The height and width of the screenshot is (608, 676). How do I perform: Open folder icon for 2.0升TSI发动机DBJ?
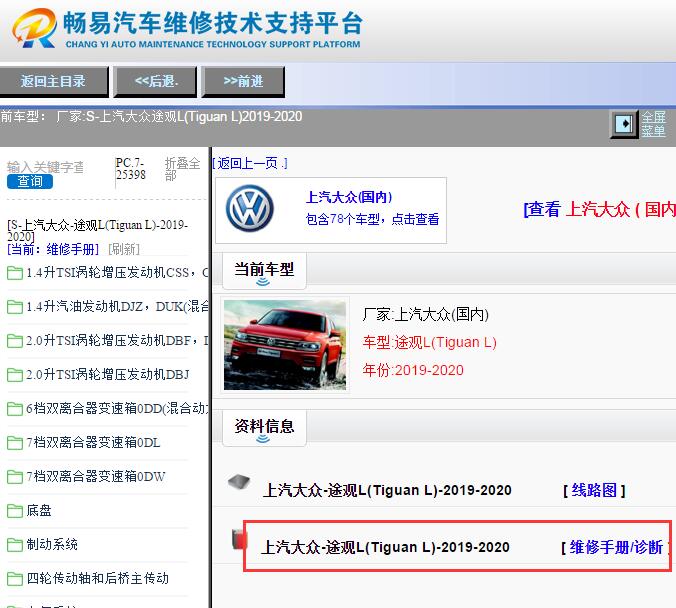point(15,375)
